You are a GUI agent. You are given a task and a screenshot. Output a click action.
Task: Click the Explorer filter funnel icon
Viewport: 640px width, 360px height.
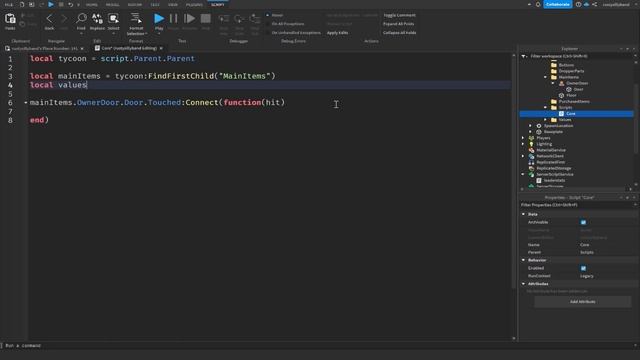(x=524, y=56)
